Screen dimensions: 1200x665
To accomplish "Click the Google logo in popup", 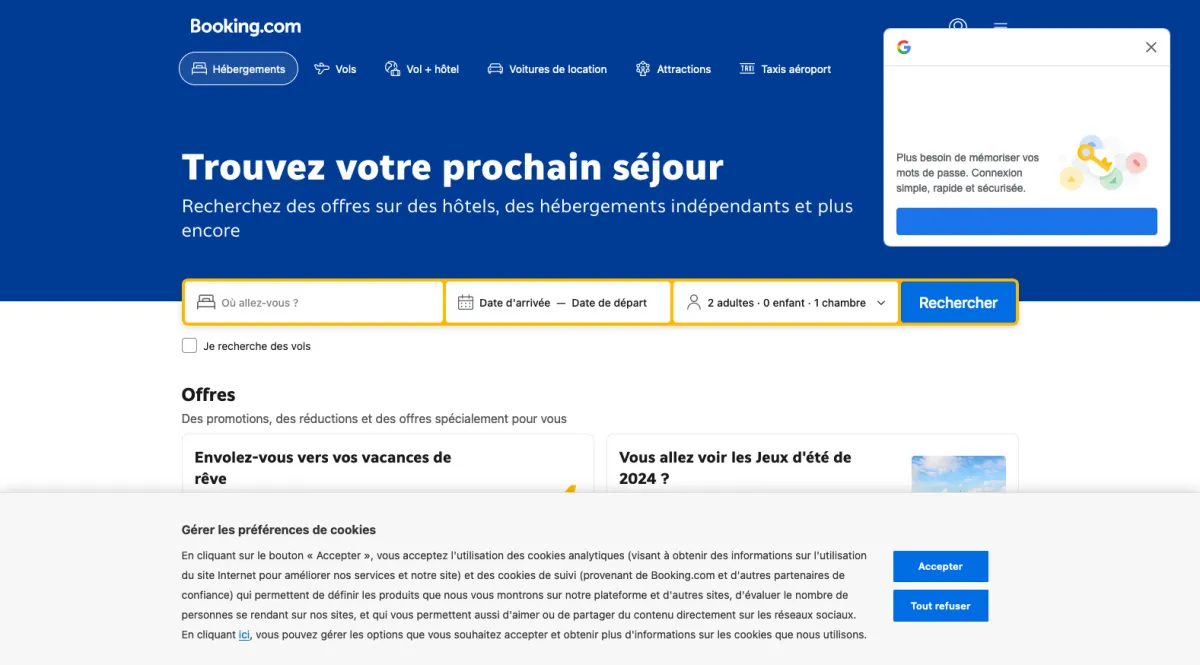I will tap(904, 47).
